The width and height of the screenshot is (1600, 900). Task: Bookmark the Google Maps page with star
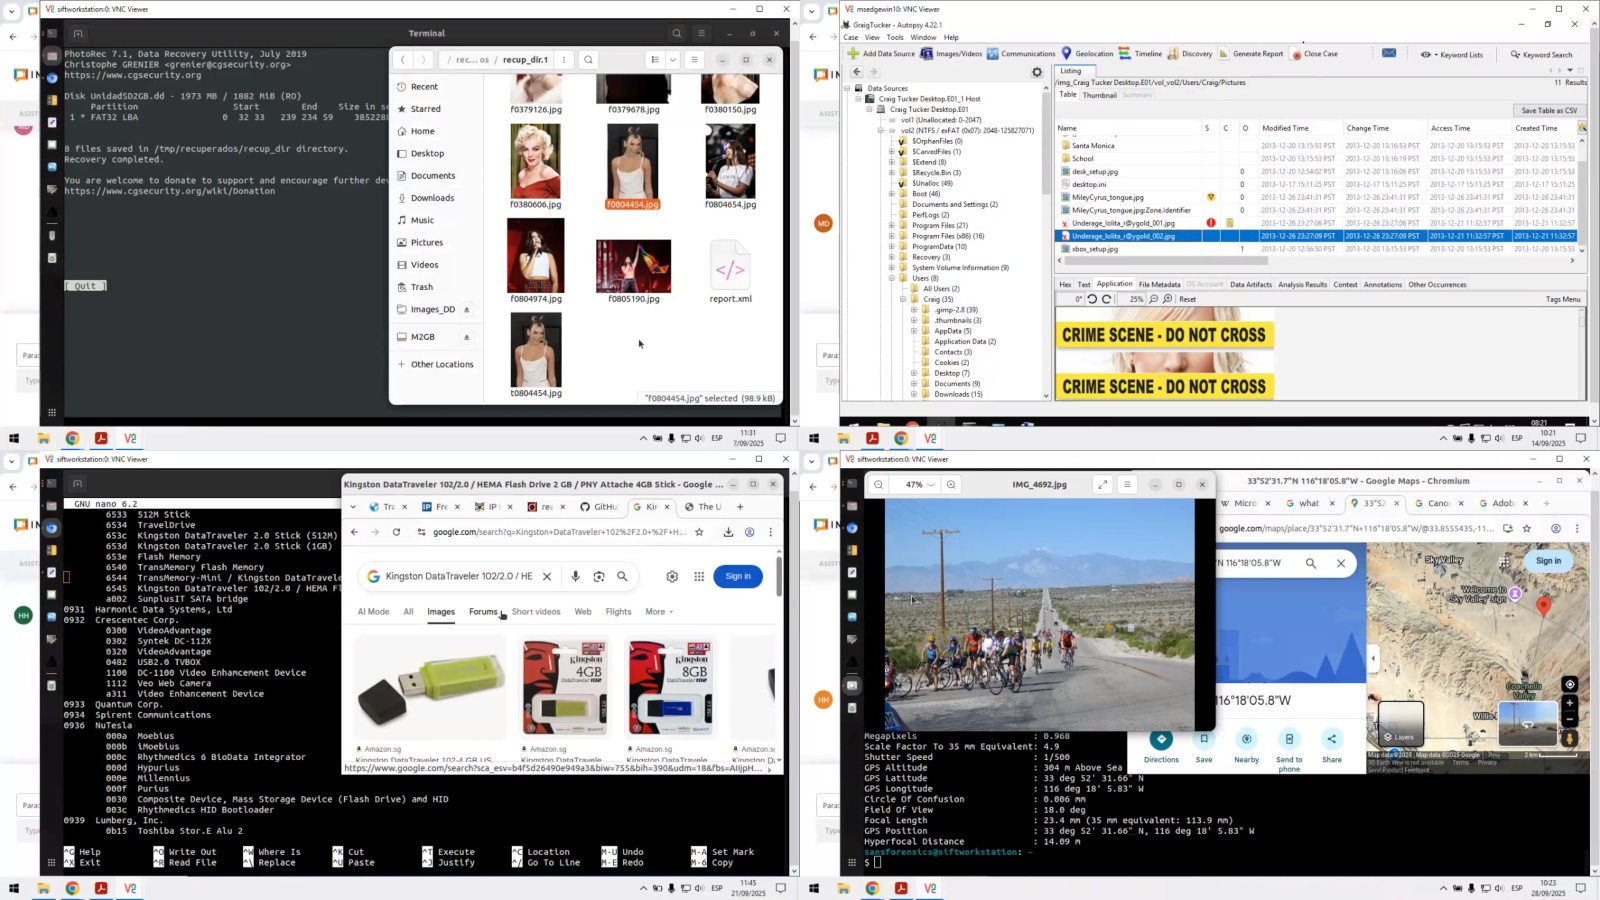tap(1527, 529)
